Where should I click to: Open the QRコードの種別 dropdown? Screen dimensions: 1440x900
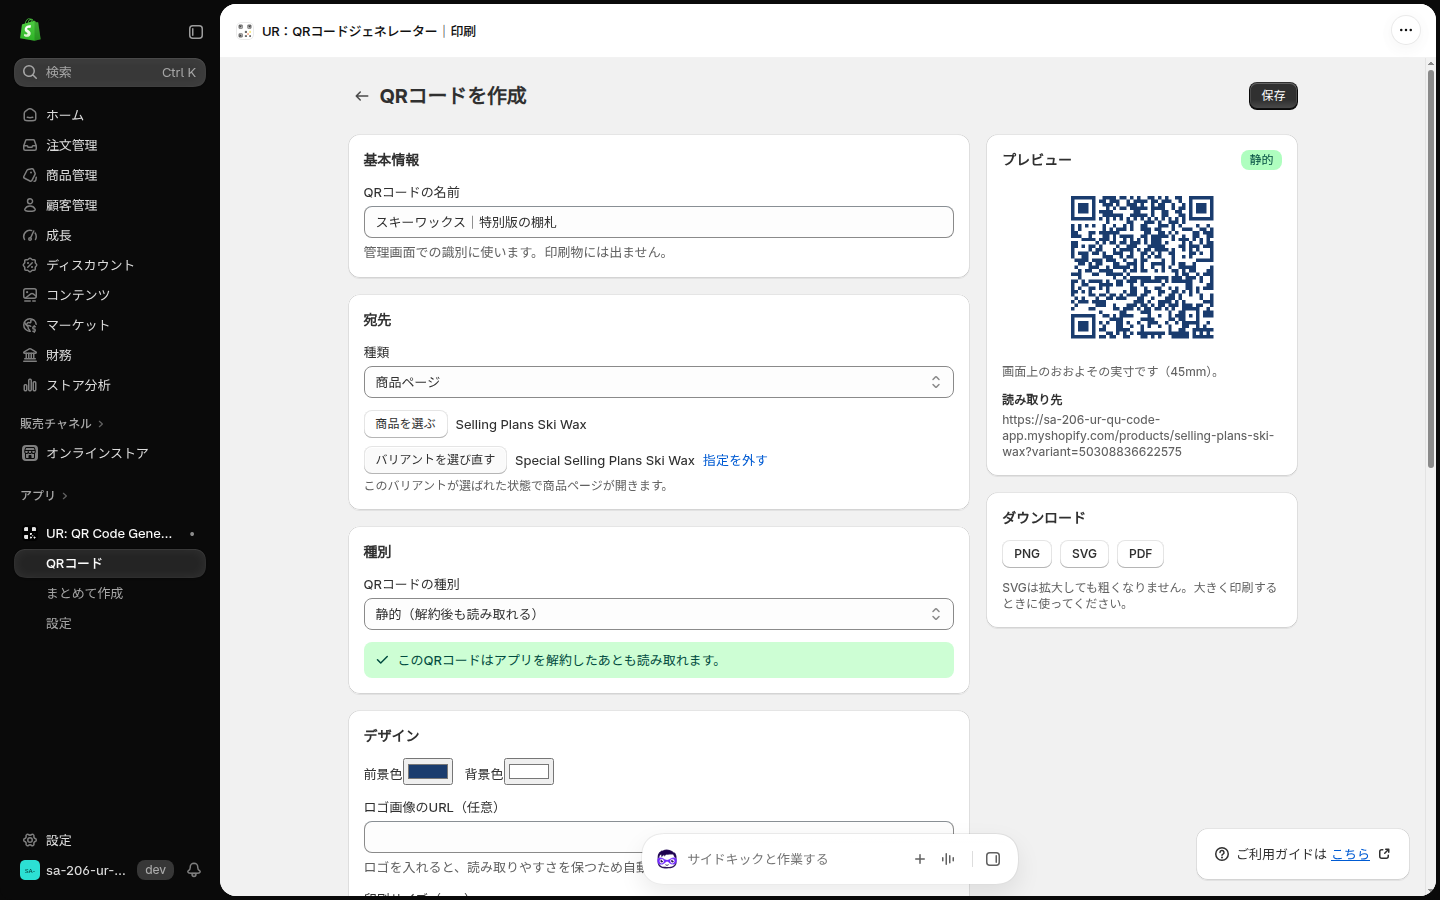(x=658, y=614)
